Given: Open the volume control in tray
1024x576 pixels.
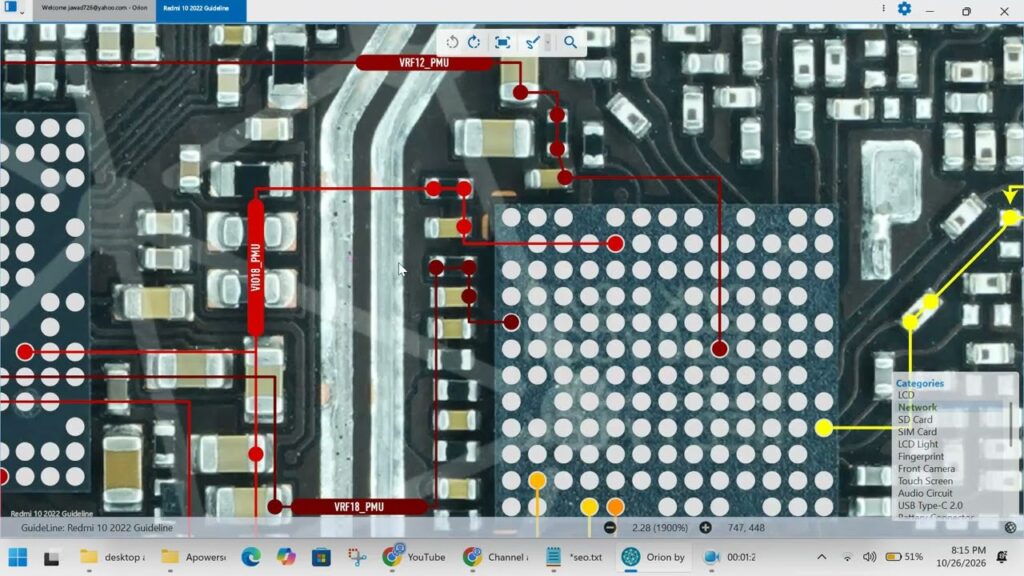Looking at the screenshot, I should coord(869,557).
